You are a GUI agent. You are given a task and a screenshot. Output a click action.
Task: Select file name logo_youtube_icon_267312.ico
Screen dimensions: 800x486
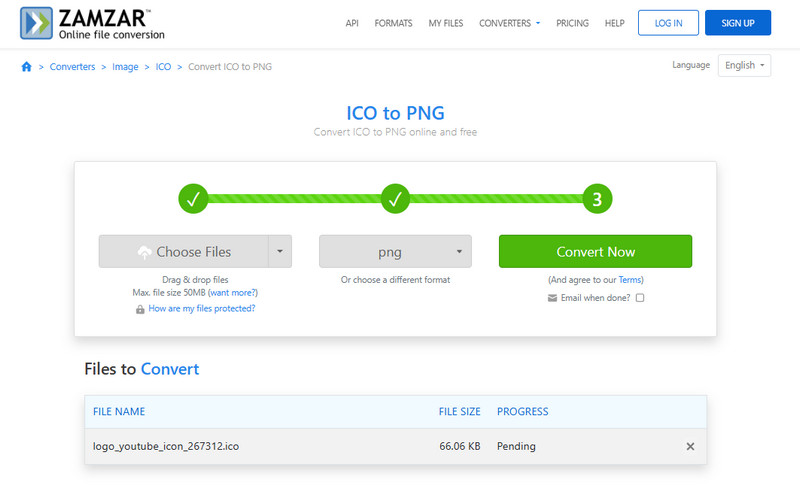(x=166, y=446)
